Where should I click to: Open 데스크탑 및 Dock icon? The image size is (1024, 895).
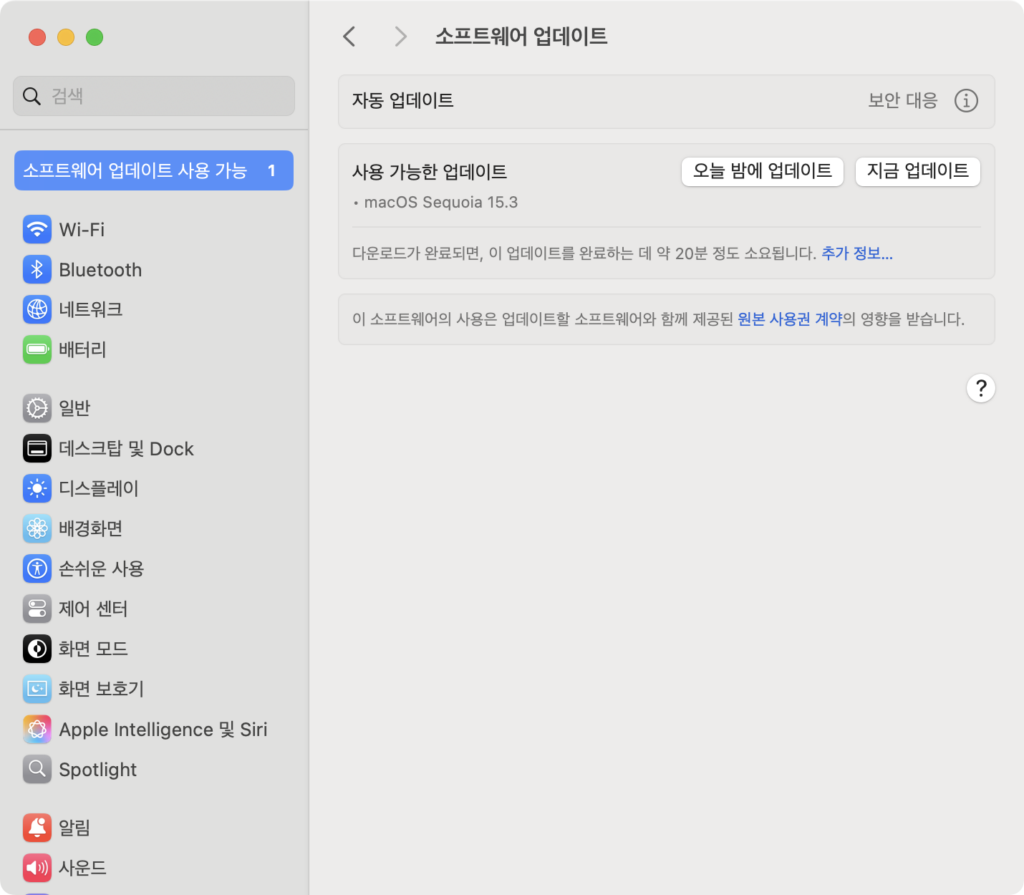coord(37,449)
